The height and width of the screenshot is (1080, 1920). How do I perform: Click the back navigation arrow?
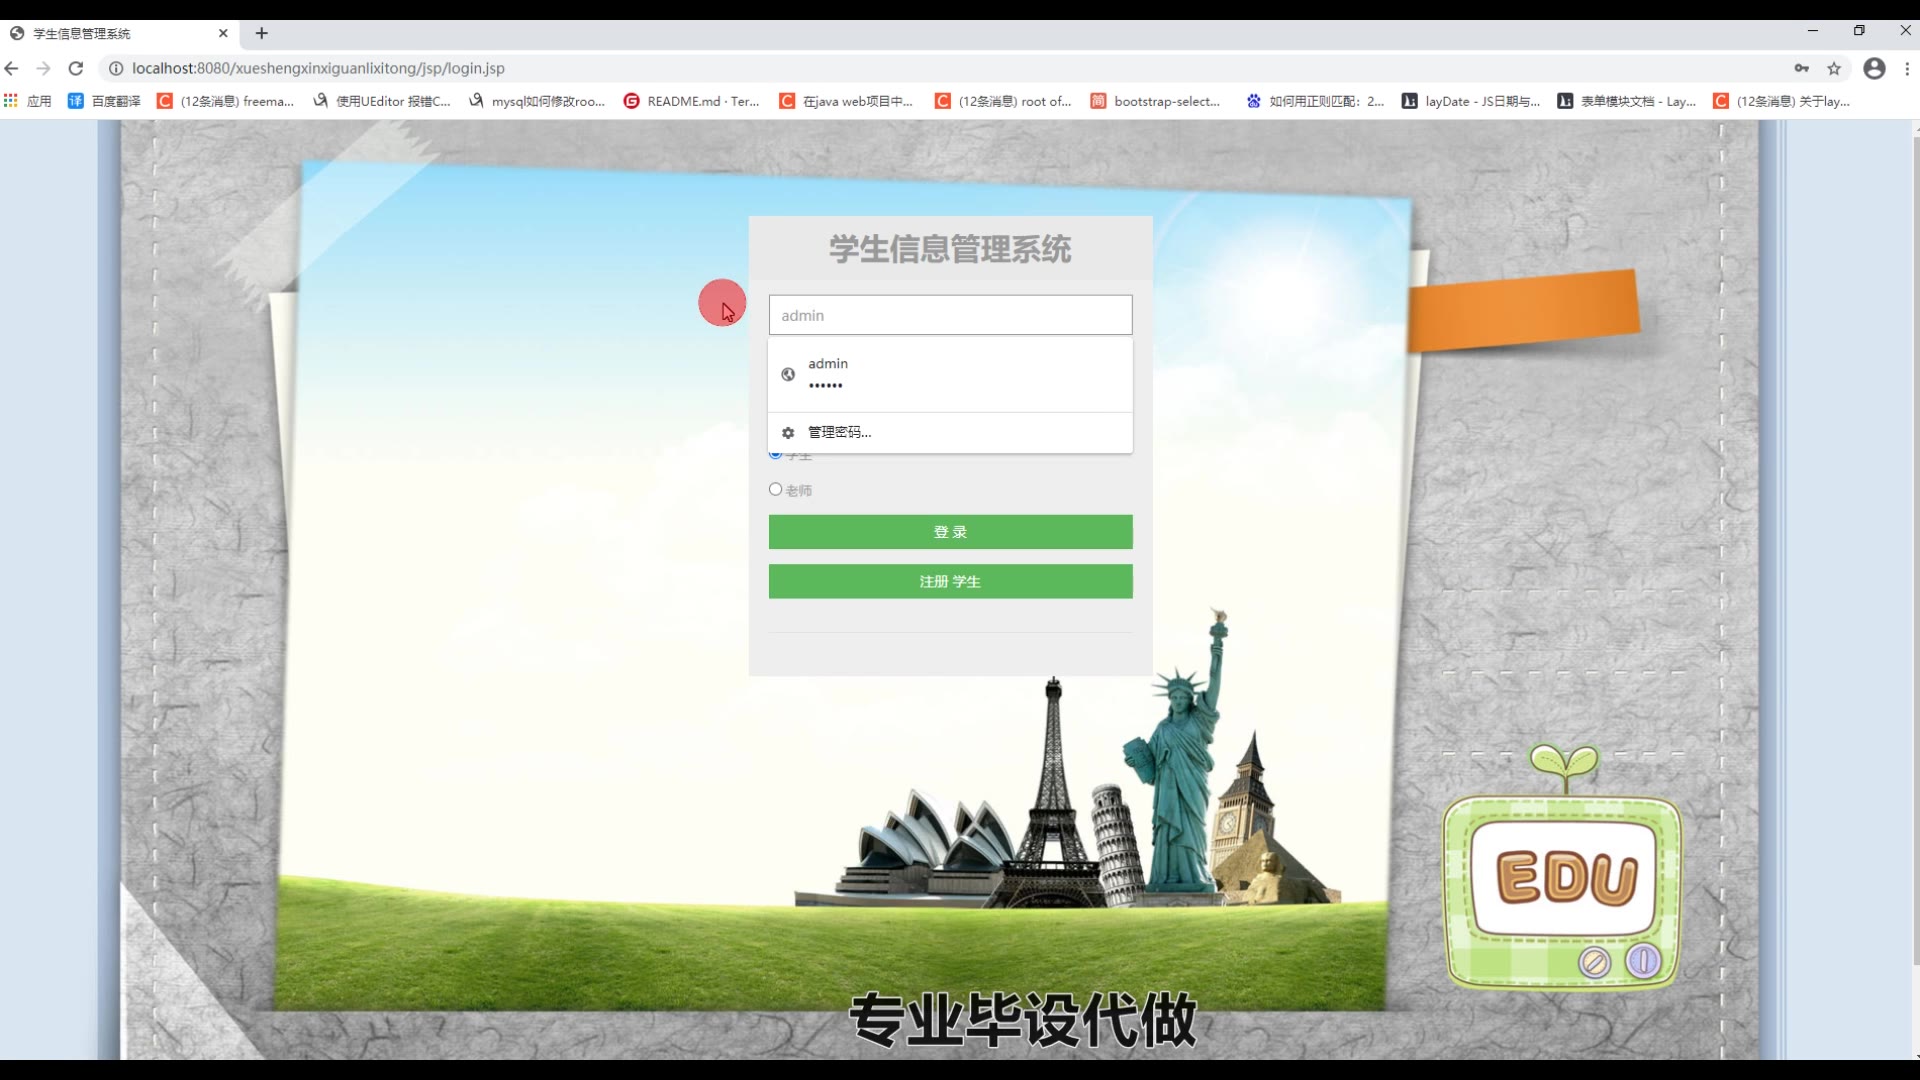pos(12,68)
